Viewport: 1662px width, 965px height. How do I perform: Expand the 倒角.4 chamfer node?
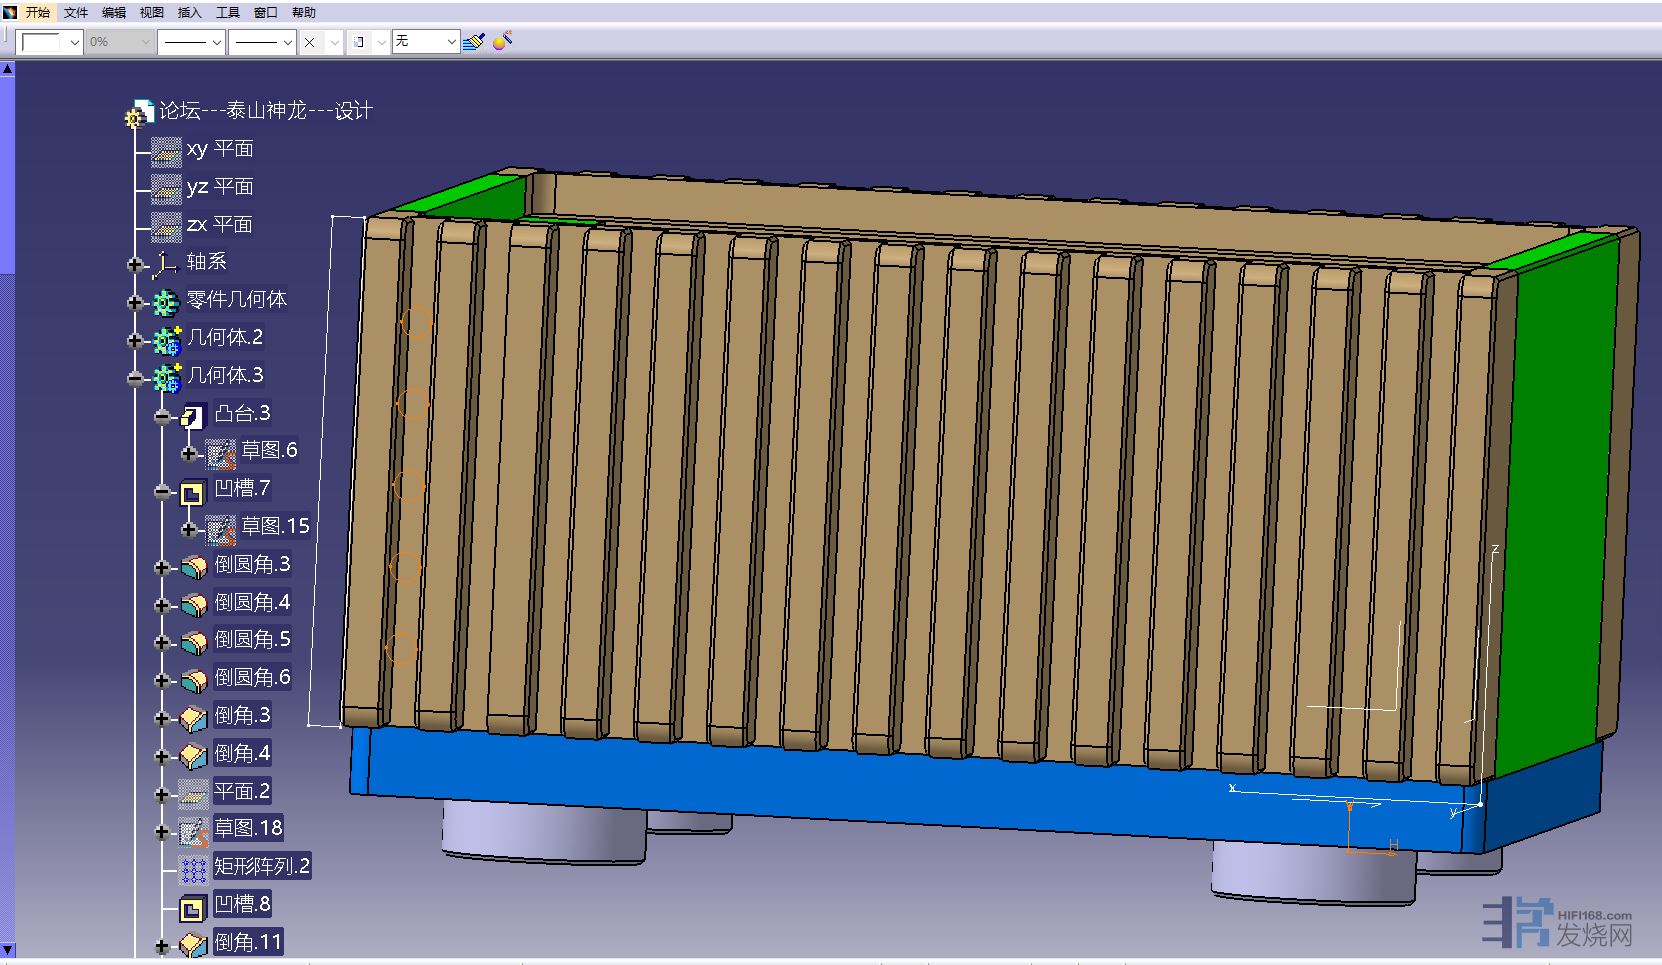pyautogui.click(x=162, y=756)
